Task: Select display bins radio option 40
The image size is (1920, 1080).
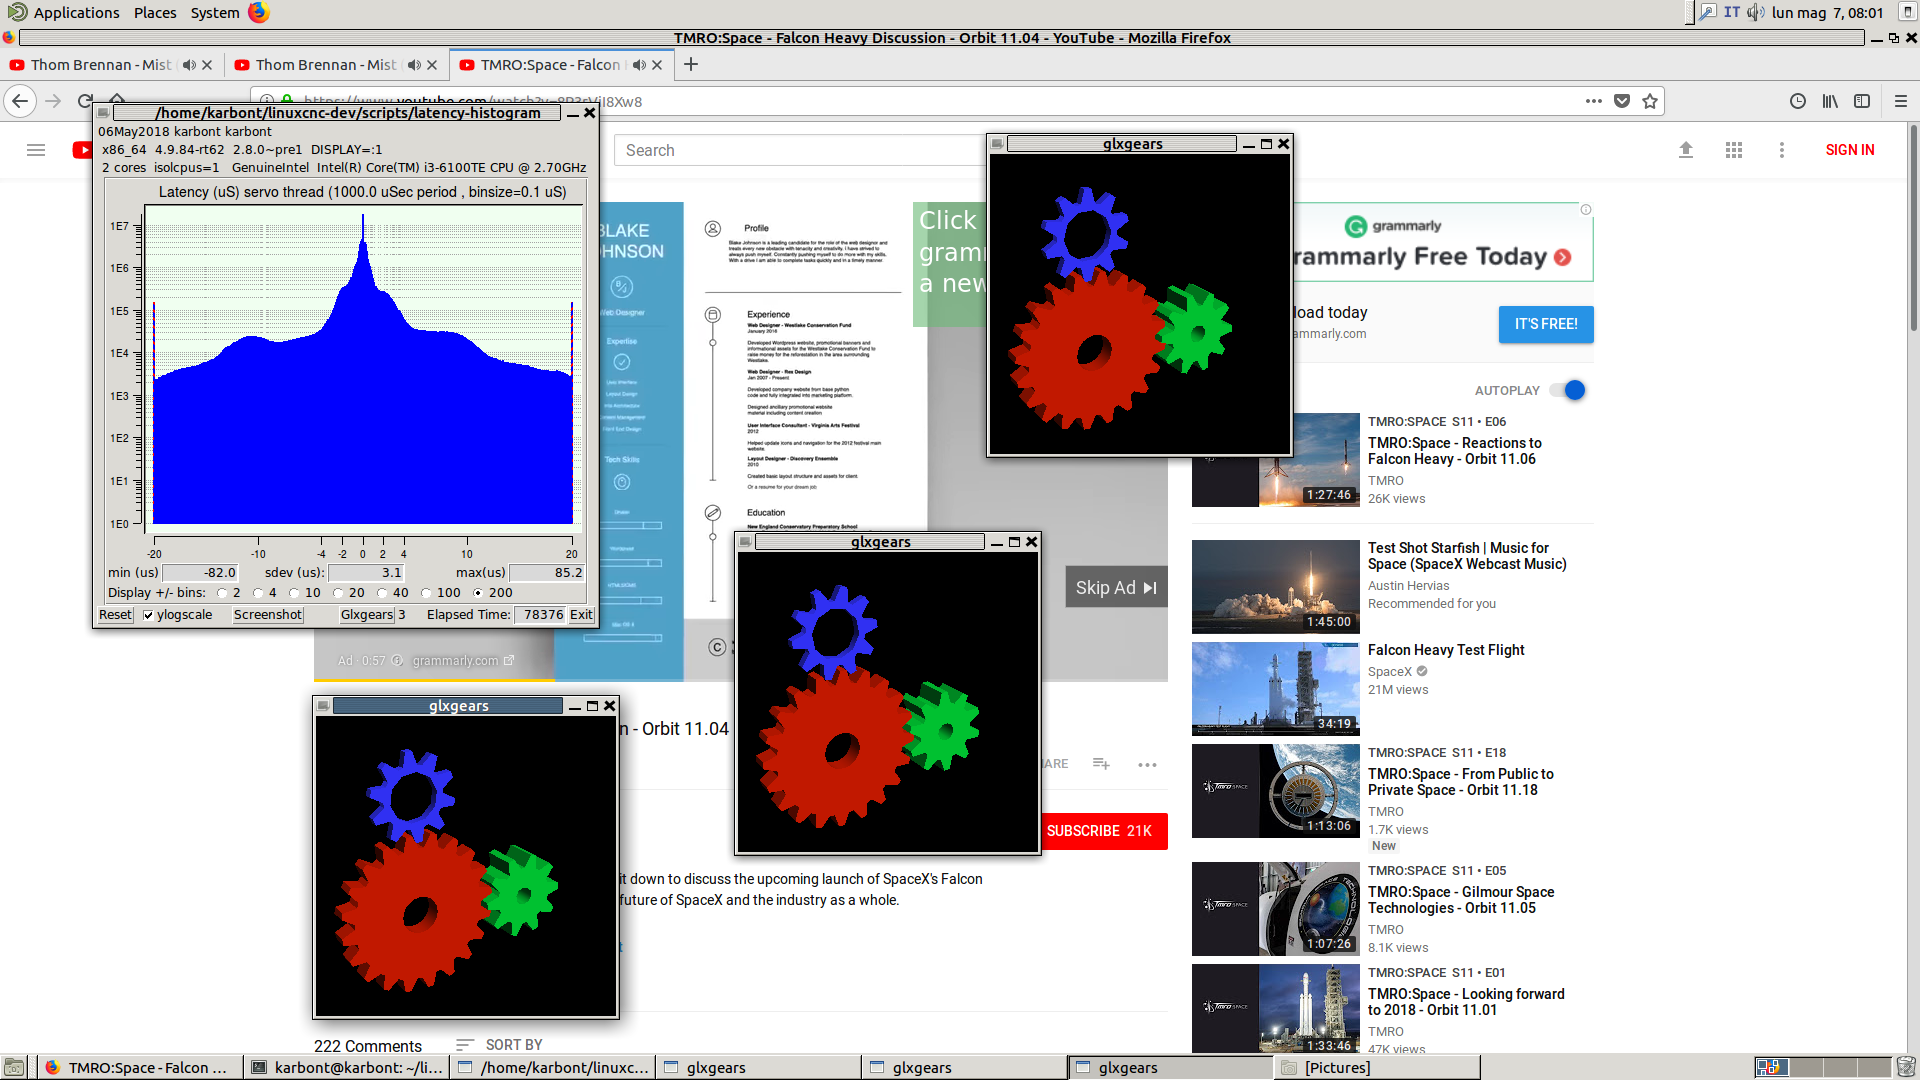Action: [382, 593]
